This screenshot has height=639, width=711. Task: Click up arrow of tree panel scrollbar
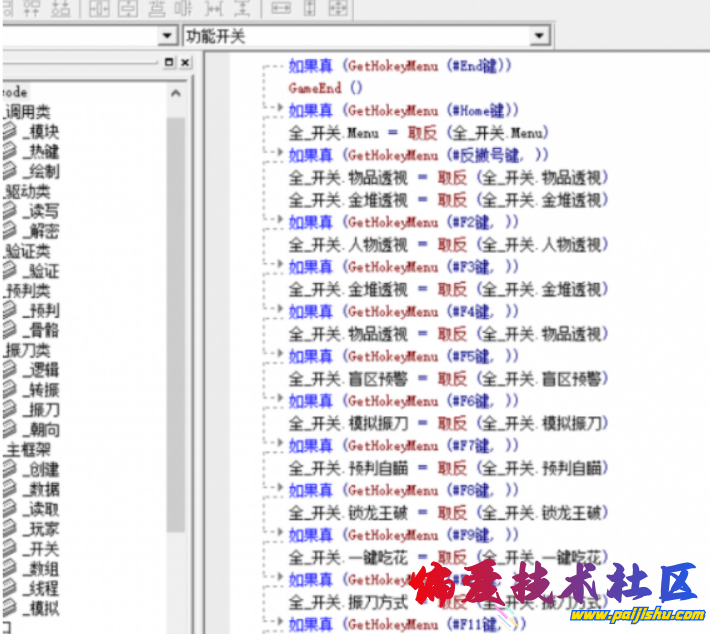click(x=176, y=93)
